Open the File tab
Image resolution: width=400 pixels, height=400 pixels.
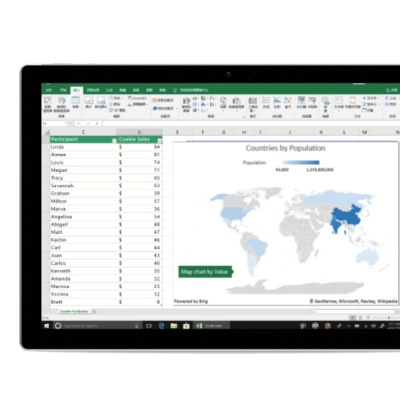tap(49, 90)
